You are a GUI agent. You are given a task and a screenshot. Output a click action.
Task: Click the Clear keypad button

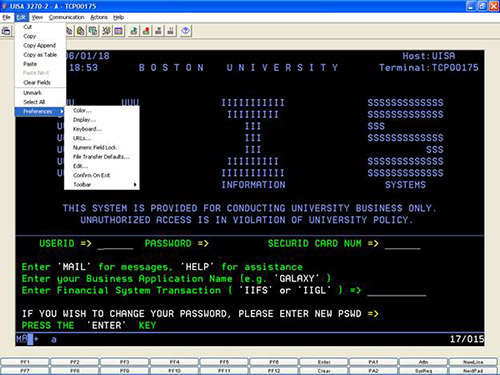[x=324, y=371]
